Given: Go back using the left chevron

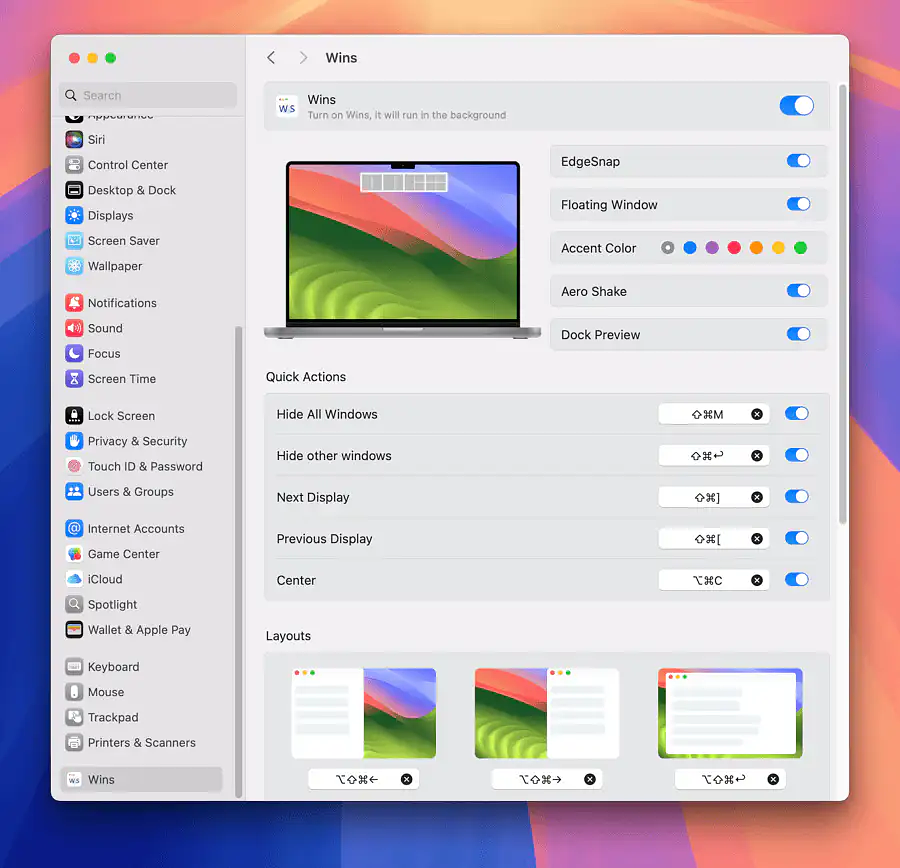Looking at the screenshot, I should tap(271, 58).
